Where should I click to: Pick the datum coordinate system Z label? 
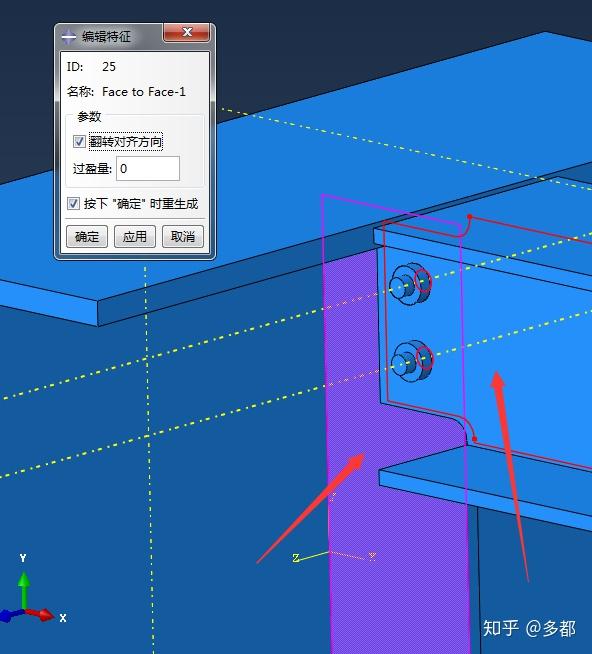pos(296,558)
